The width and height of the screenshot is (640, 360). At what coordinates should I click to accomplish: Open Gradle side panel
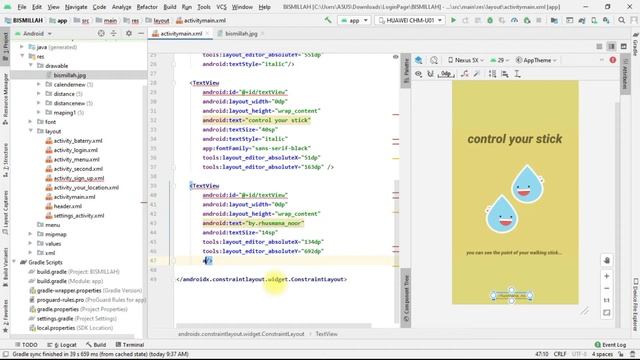pyautogui.click(x=635, y=44)
